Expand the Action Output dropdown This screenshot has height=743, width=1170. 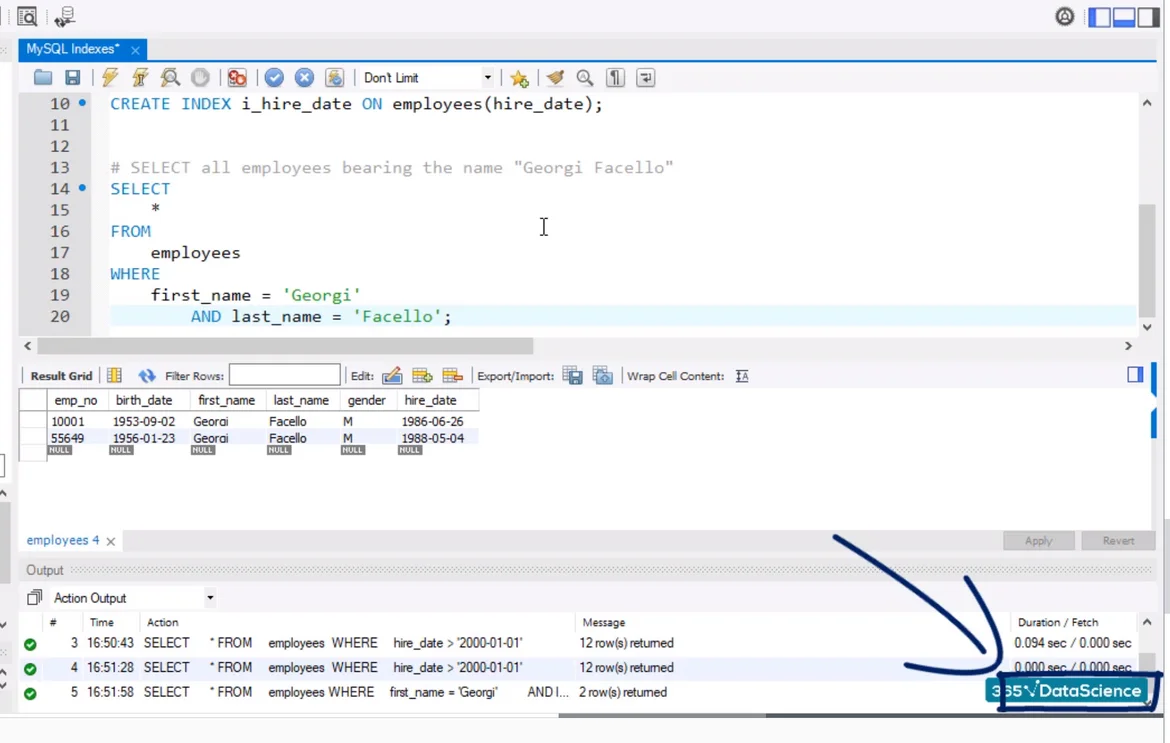tap(210, 598)
